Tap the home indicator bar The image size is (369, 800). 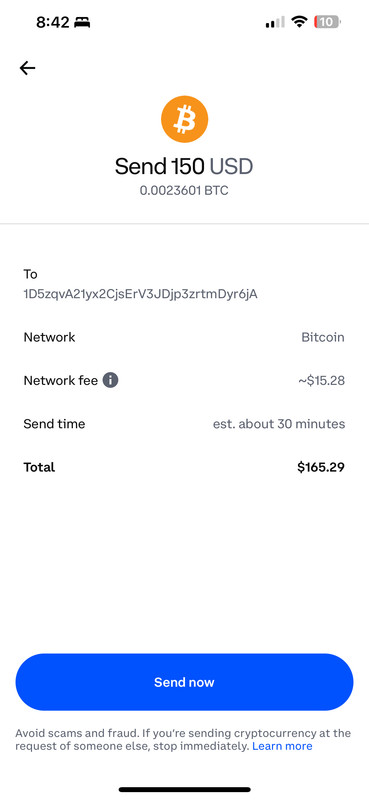[x=184, y=789]
